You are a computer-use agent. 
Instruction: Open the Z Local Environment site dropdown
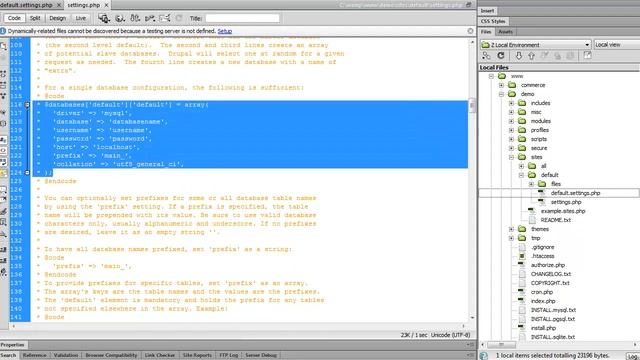(x=536, y=44)
